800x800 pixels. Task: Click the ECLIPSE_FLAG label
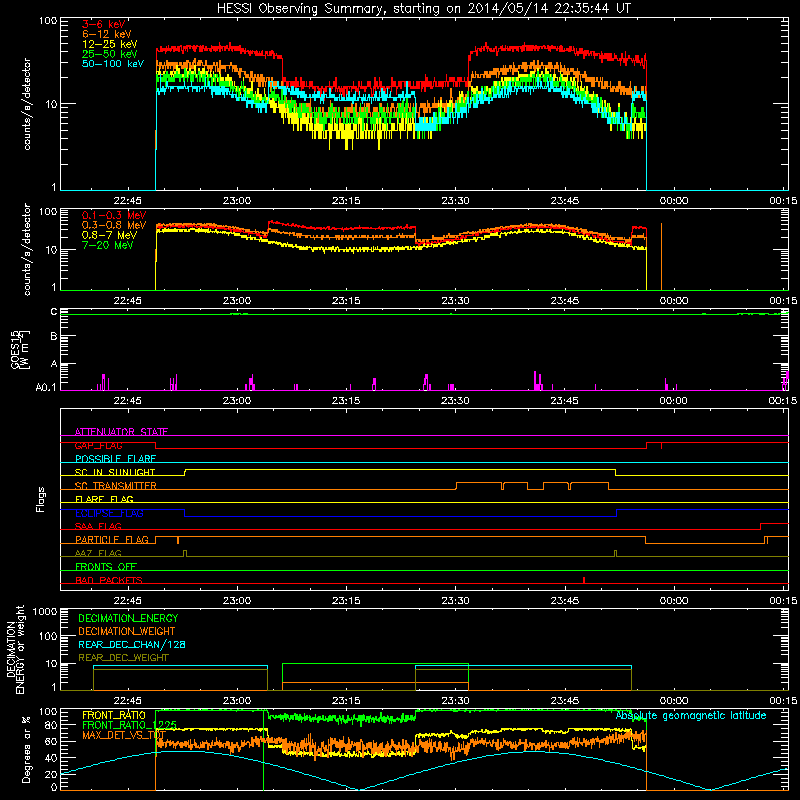(x=109, y=513)
